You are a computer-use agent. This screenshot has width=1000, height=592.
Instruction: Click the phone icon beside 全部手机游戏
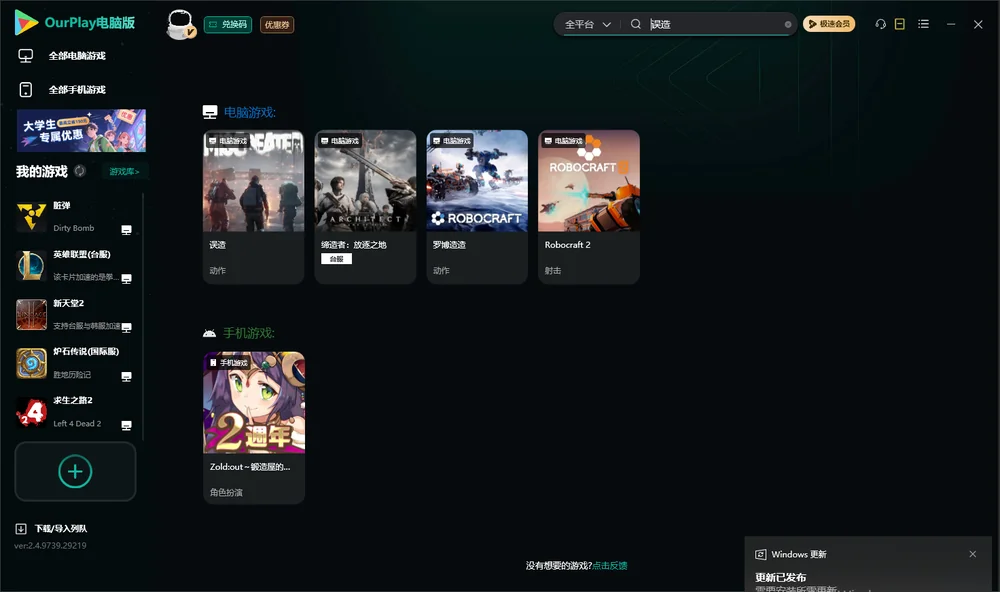[26, 89]
